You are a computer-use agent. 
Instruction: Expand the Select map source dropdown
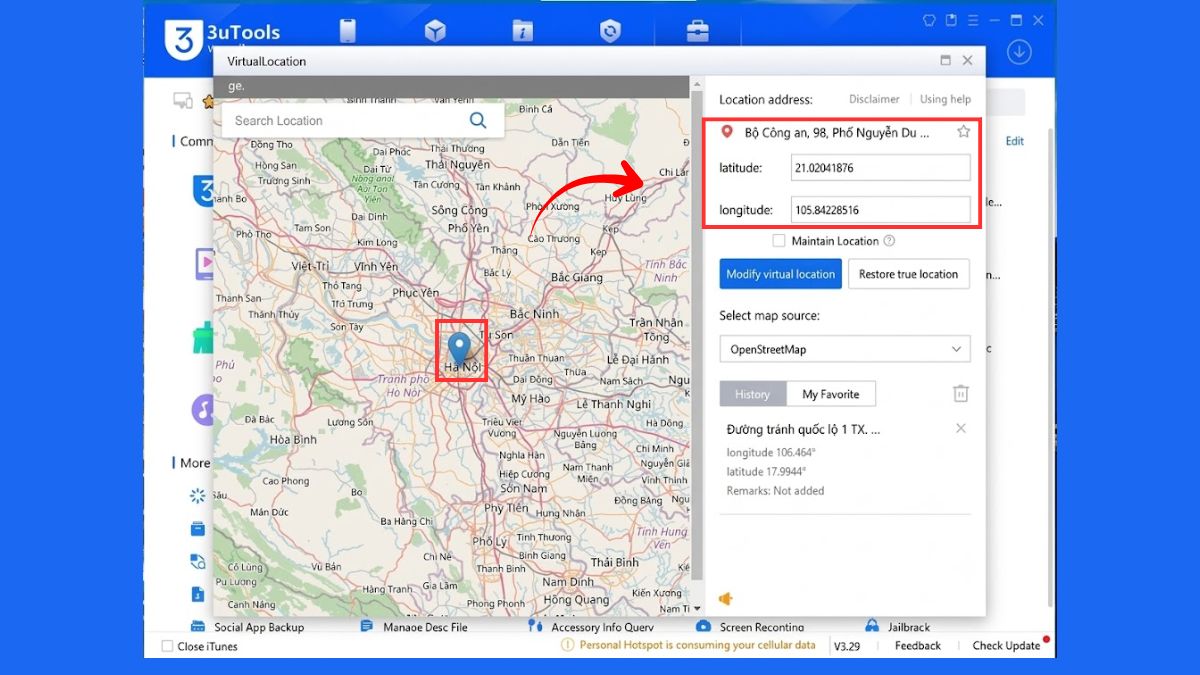[x=845, y=349]
